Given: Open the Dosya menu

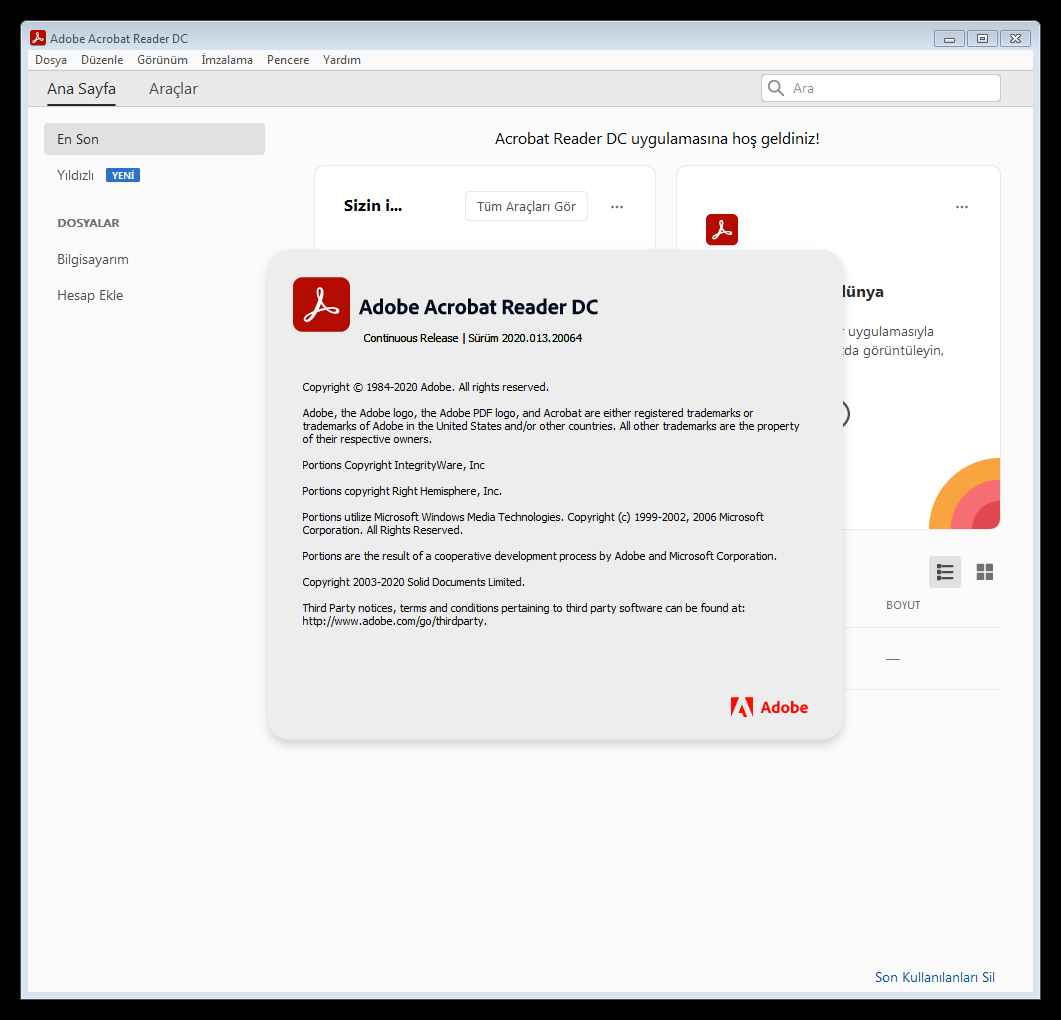Looking at the screenshot, I should (x=51, y=60).
